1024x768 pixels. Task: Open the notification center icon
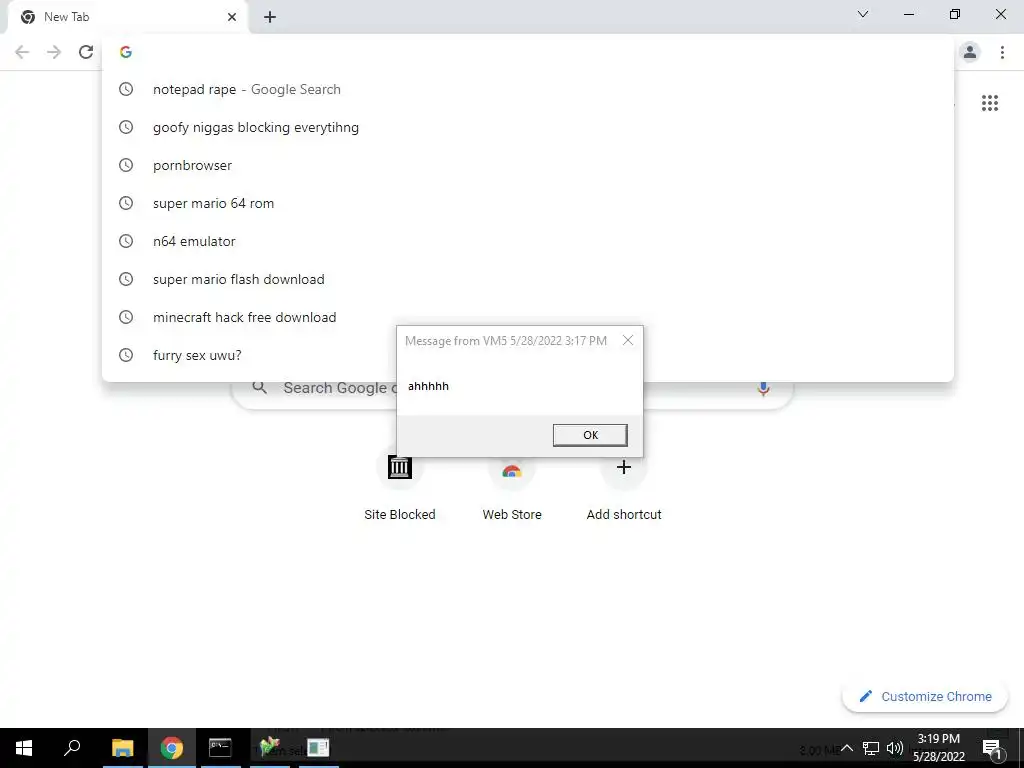(x=991, y=748)
